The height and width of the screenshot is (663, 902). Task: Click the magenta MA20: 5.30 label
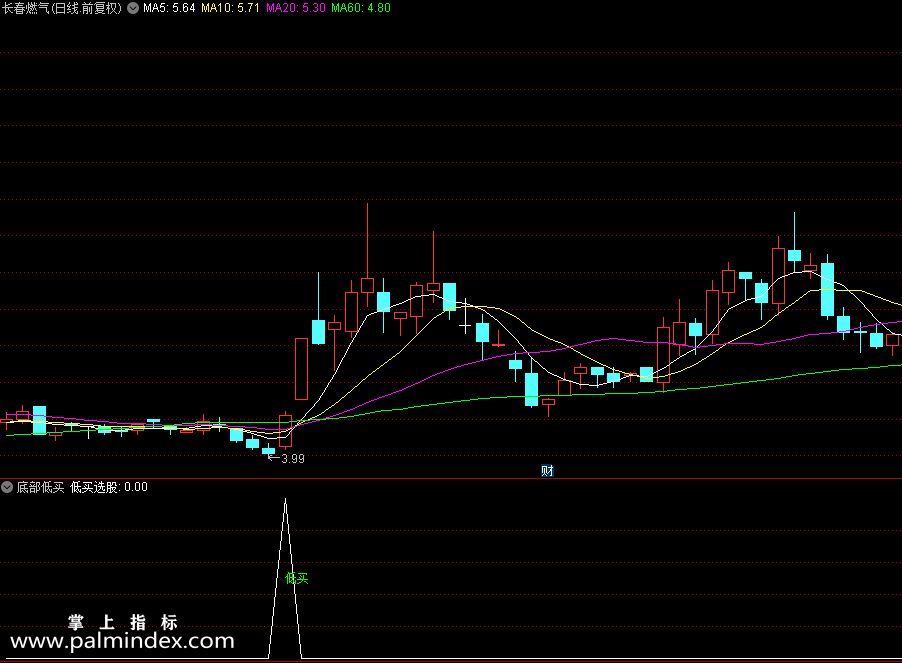296,8
